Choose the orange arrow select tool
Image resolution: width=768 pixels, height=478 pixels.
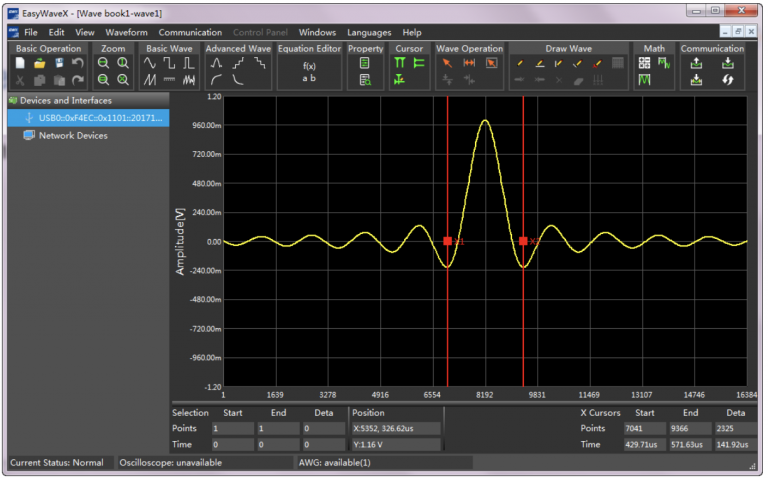(x=447, y=63)
